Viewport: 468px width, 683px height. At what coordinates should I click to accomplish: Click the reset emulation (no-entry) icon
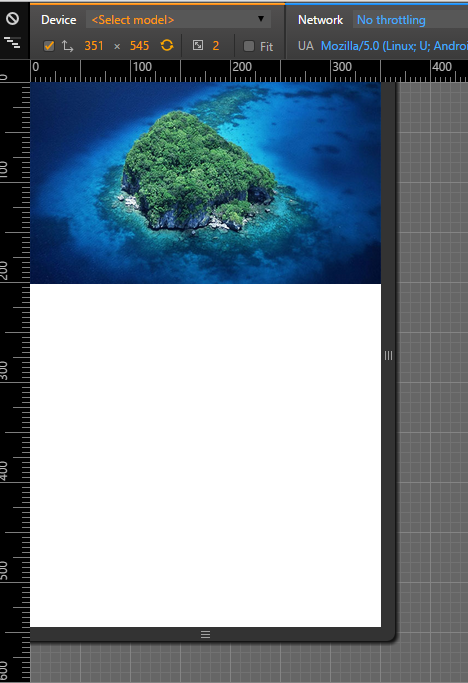click(12, 18)
